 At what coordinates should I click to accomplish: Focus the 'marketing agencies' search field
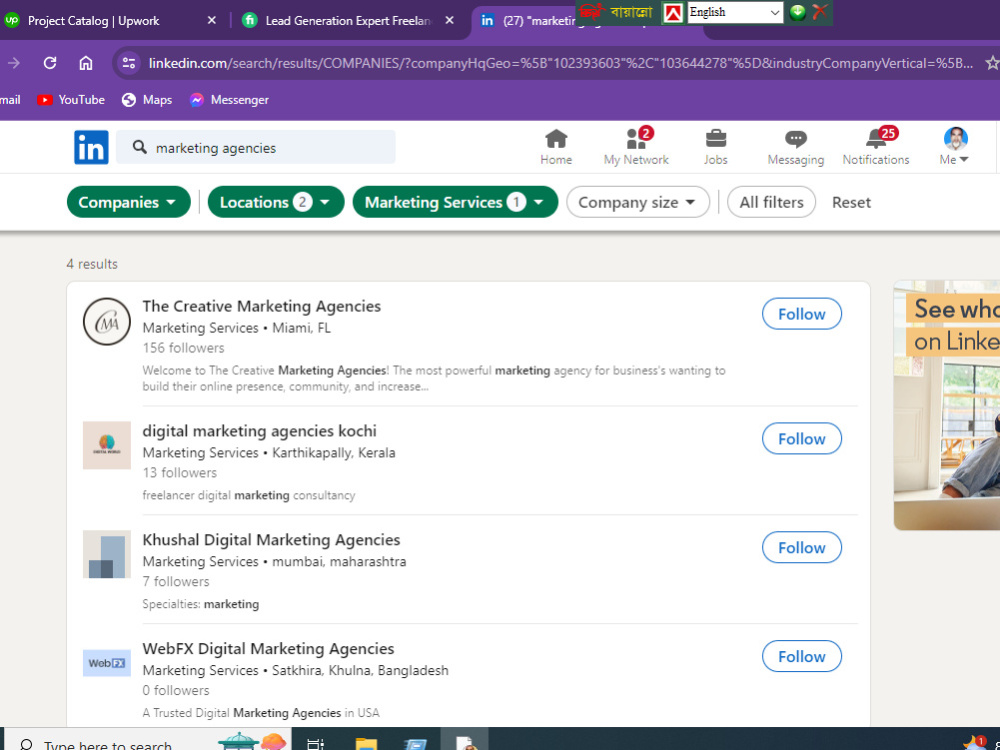pos(256,147)
